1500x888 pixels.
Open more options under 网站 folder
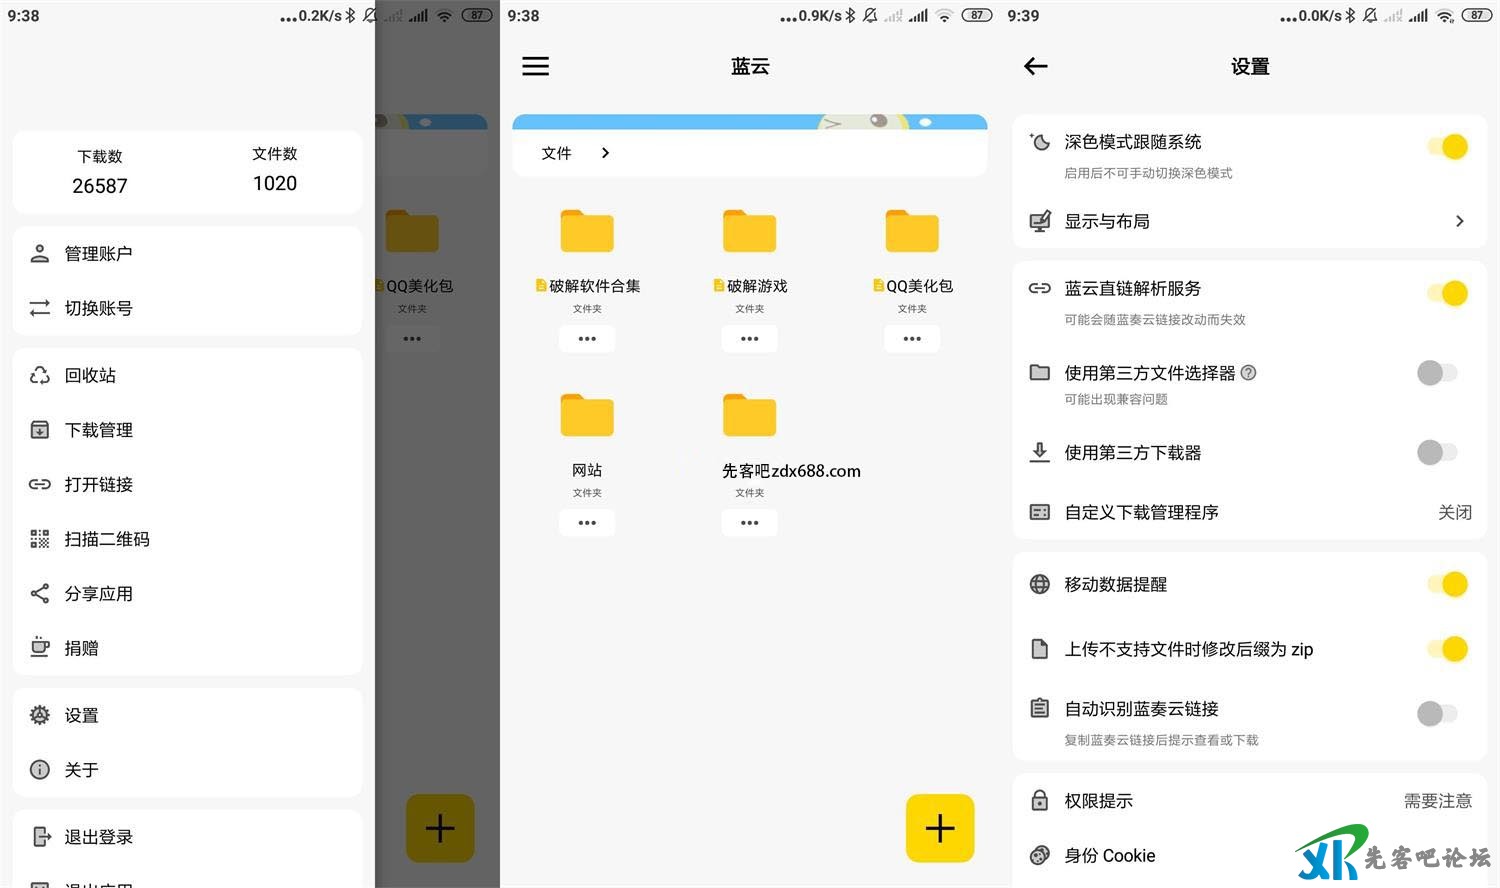587,523
